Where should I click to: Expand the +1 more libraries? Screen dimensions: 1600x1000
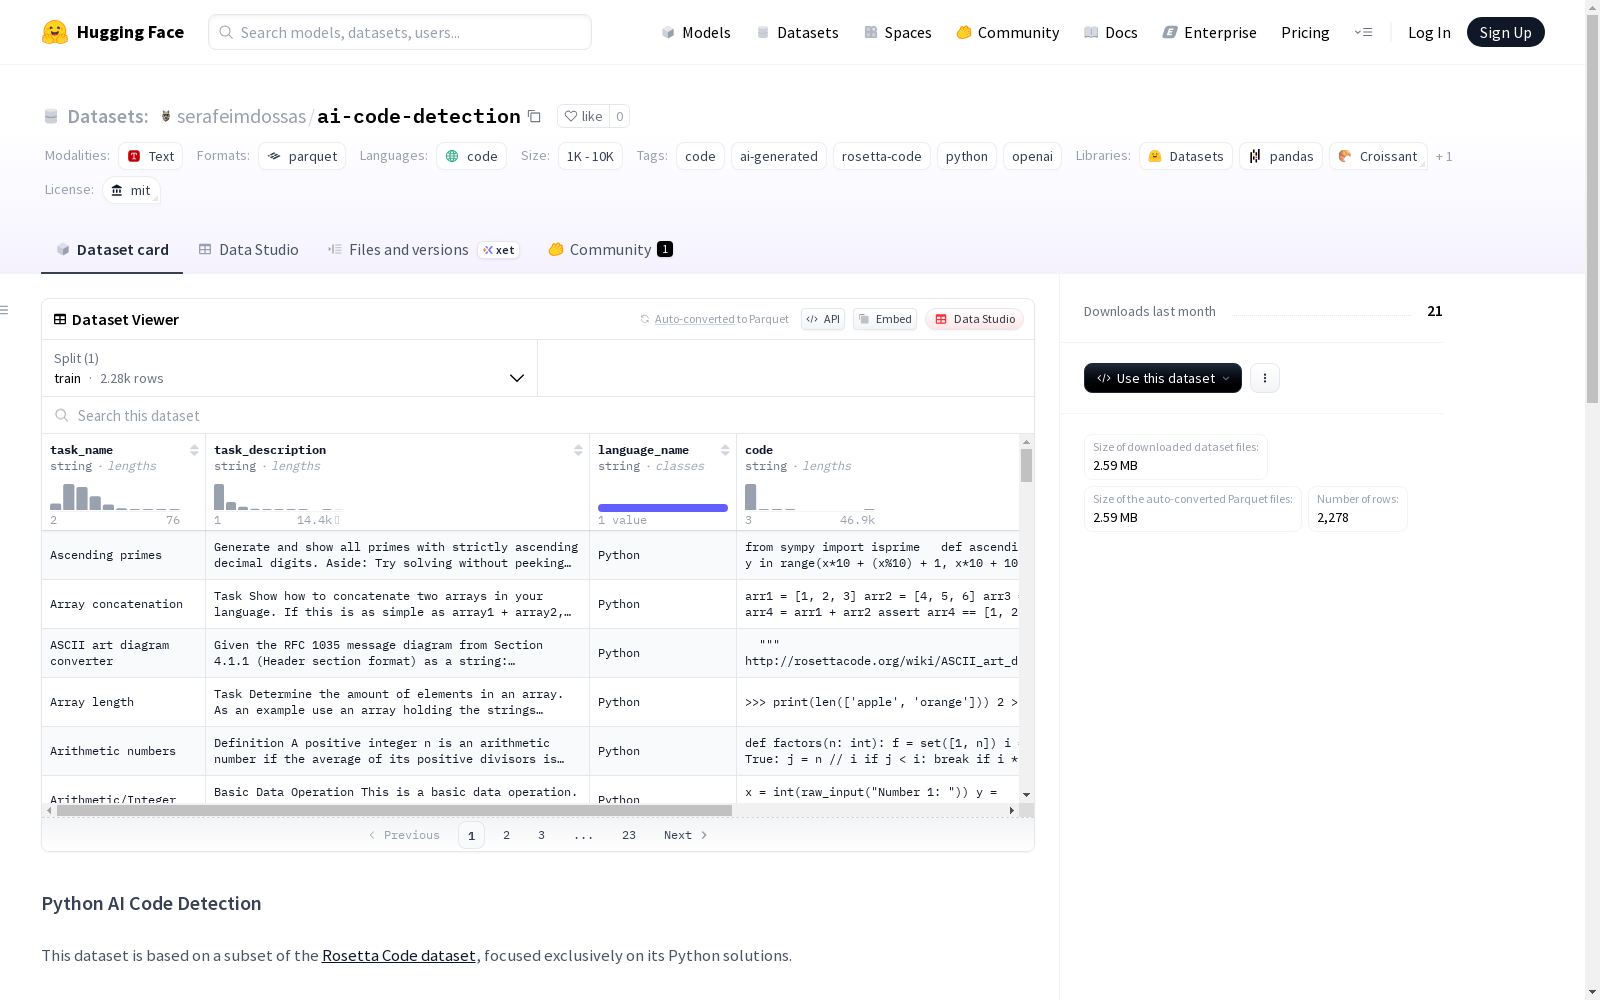point(1444,156)
